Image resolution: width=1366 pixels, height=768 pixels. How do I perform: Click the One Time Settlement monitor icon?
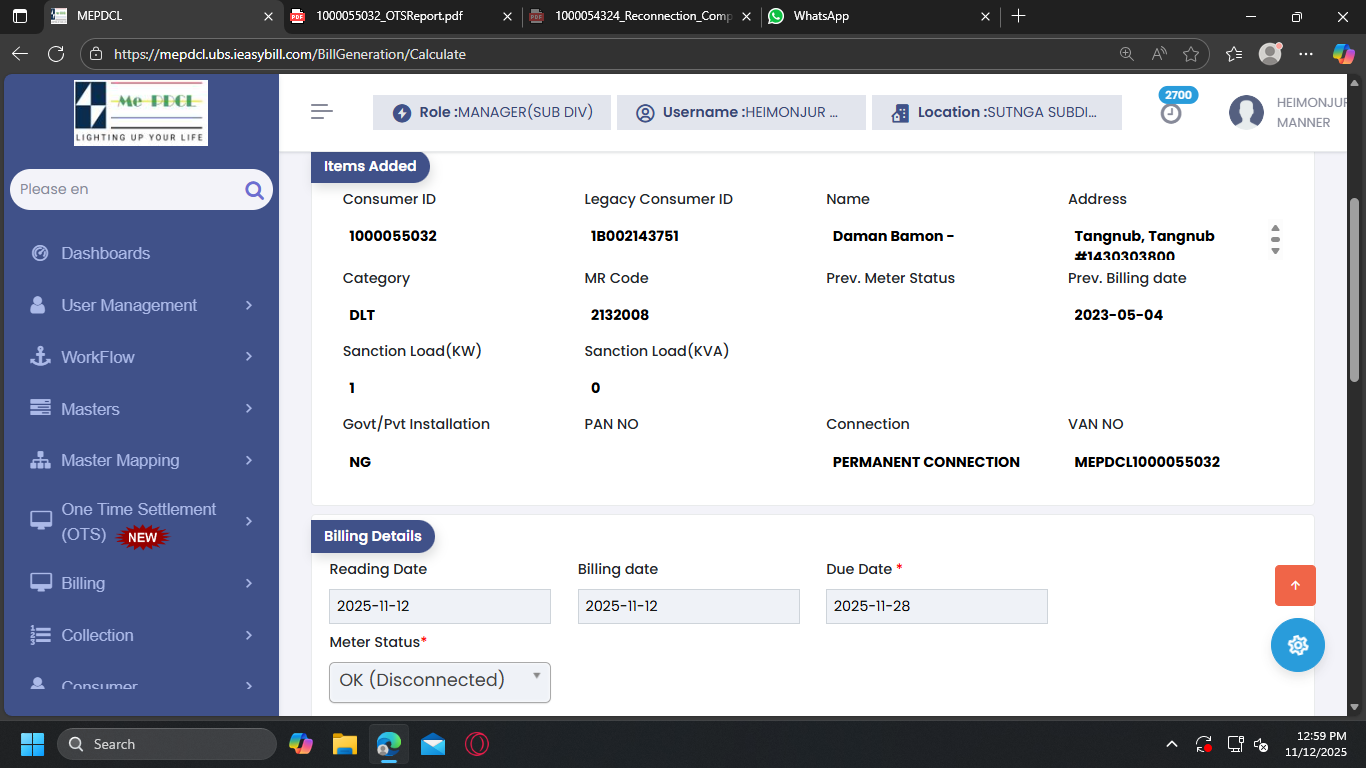[41, 521]
